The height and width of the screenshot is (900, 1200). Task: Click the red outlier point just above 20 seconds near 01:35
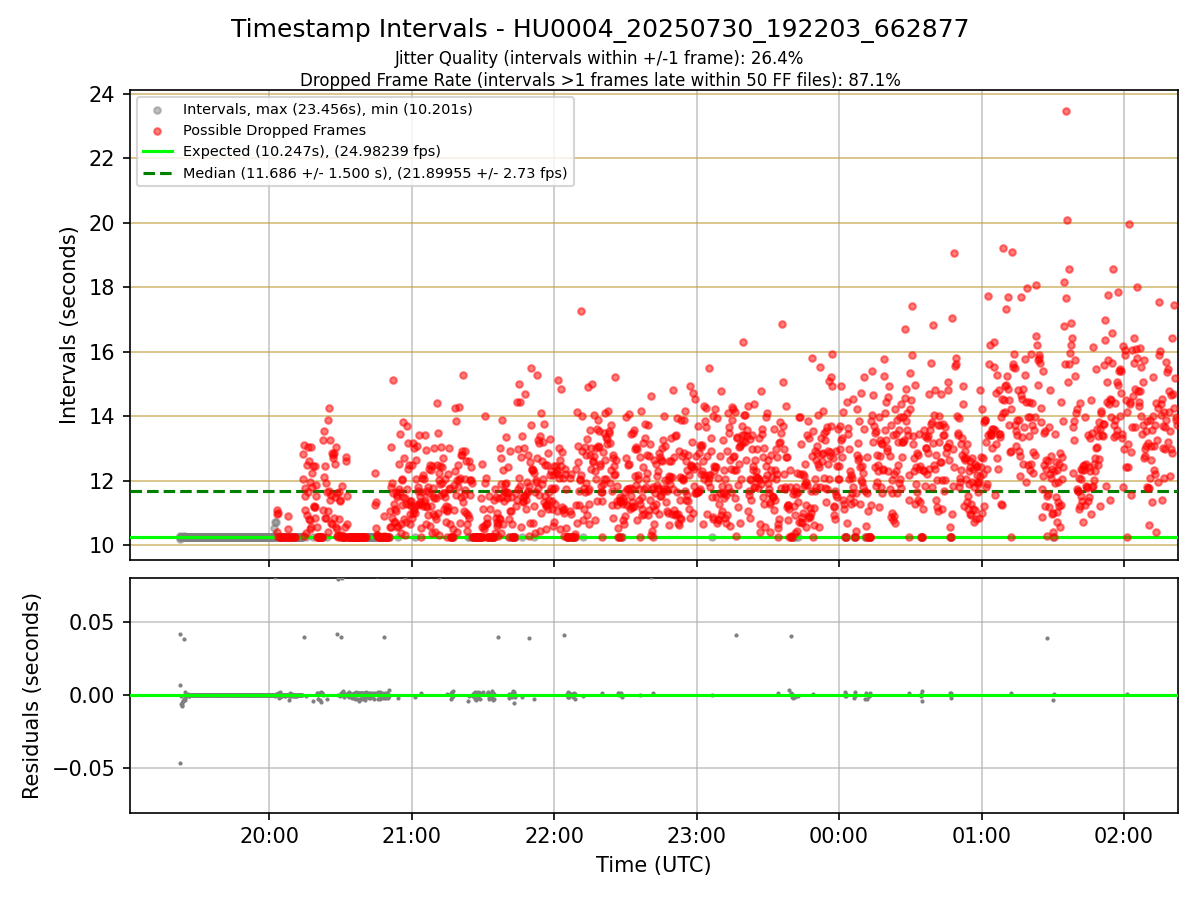[x=1067, y=220]
